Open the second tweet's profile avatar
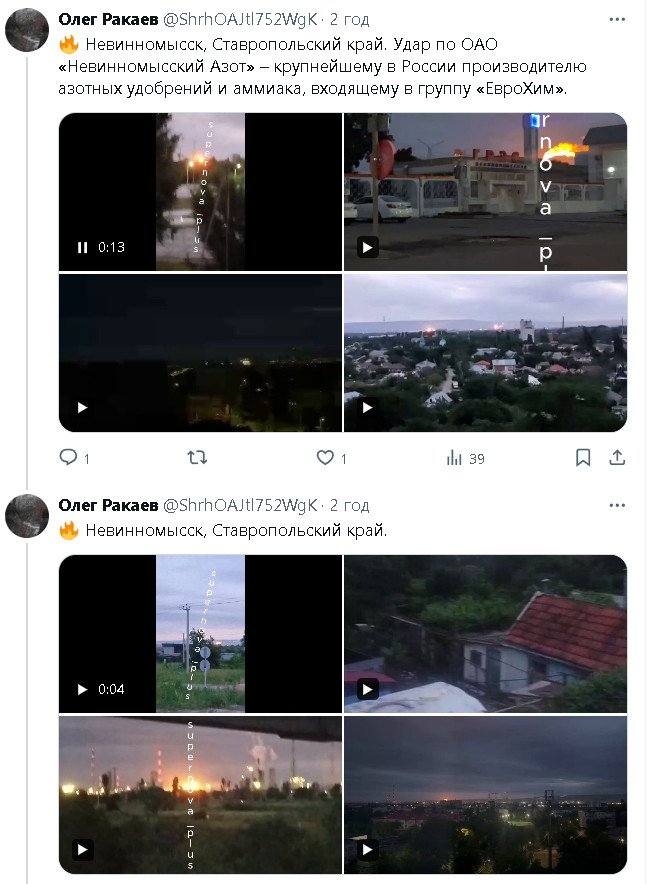 click(27, 515)
